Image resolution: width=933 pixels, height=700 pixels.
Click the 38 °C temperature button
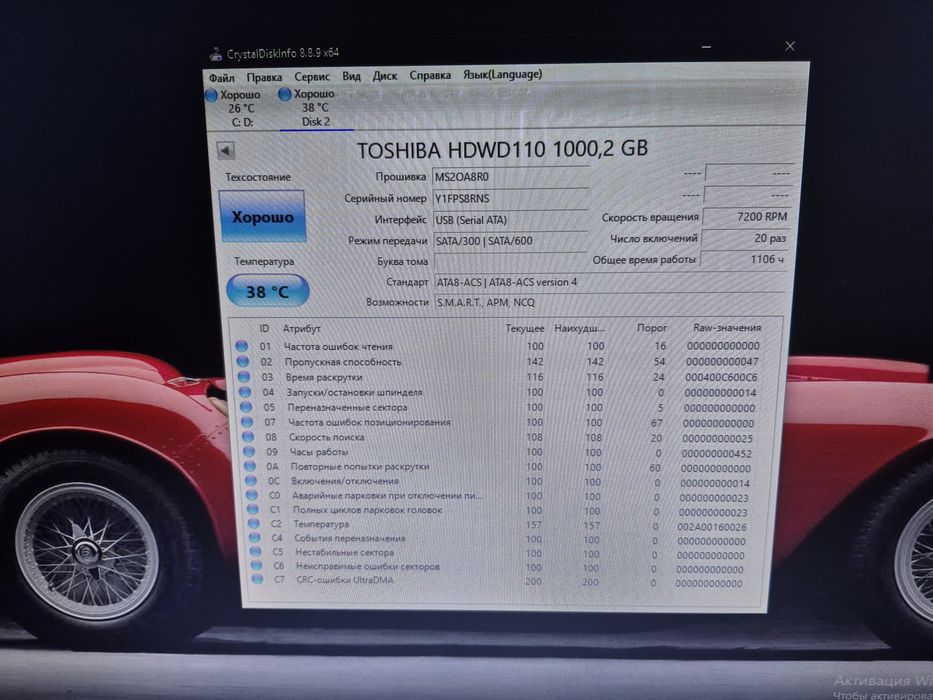(x=268, y=291)
